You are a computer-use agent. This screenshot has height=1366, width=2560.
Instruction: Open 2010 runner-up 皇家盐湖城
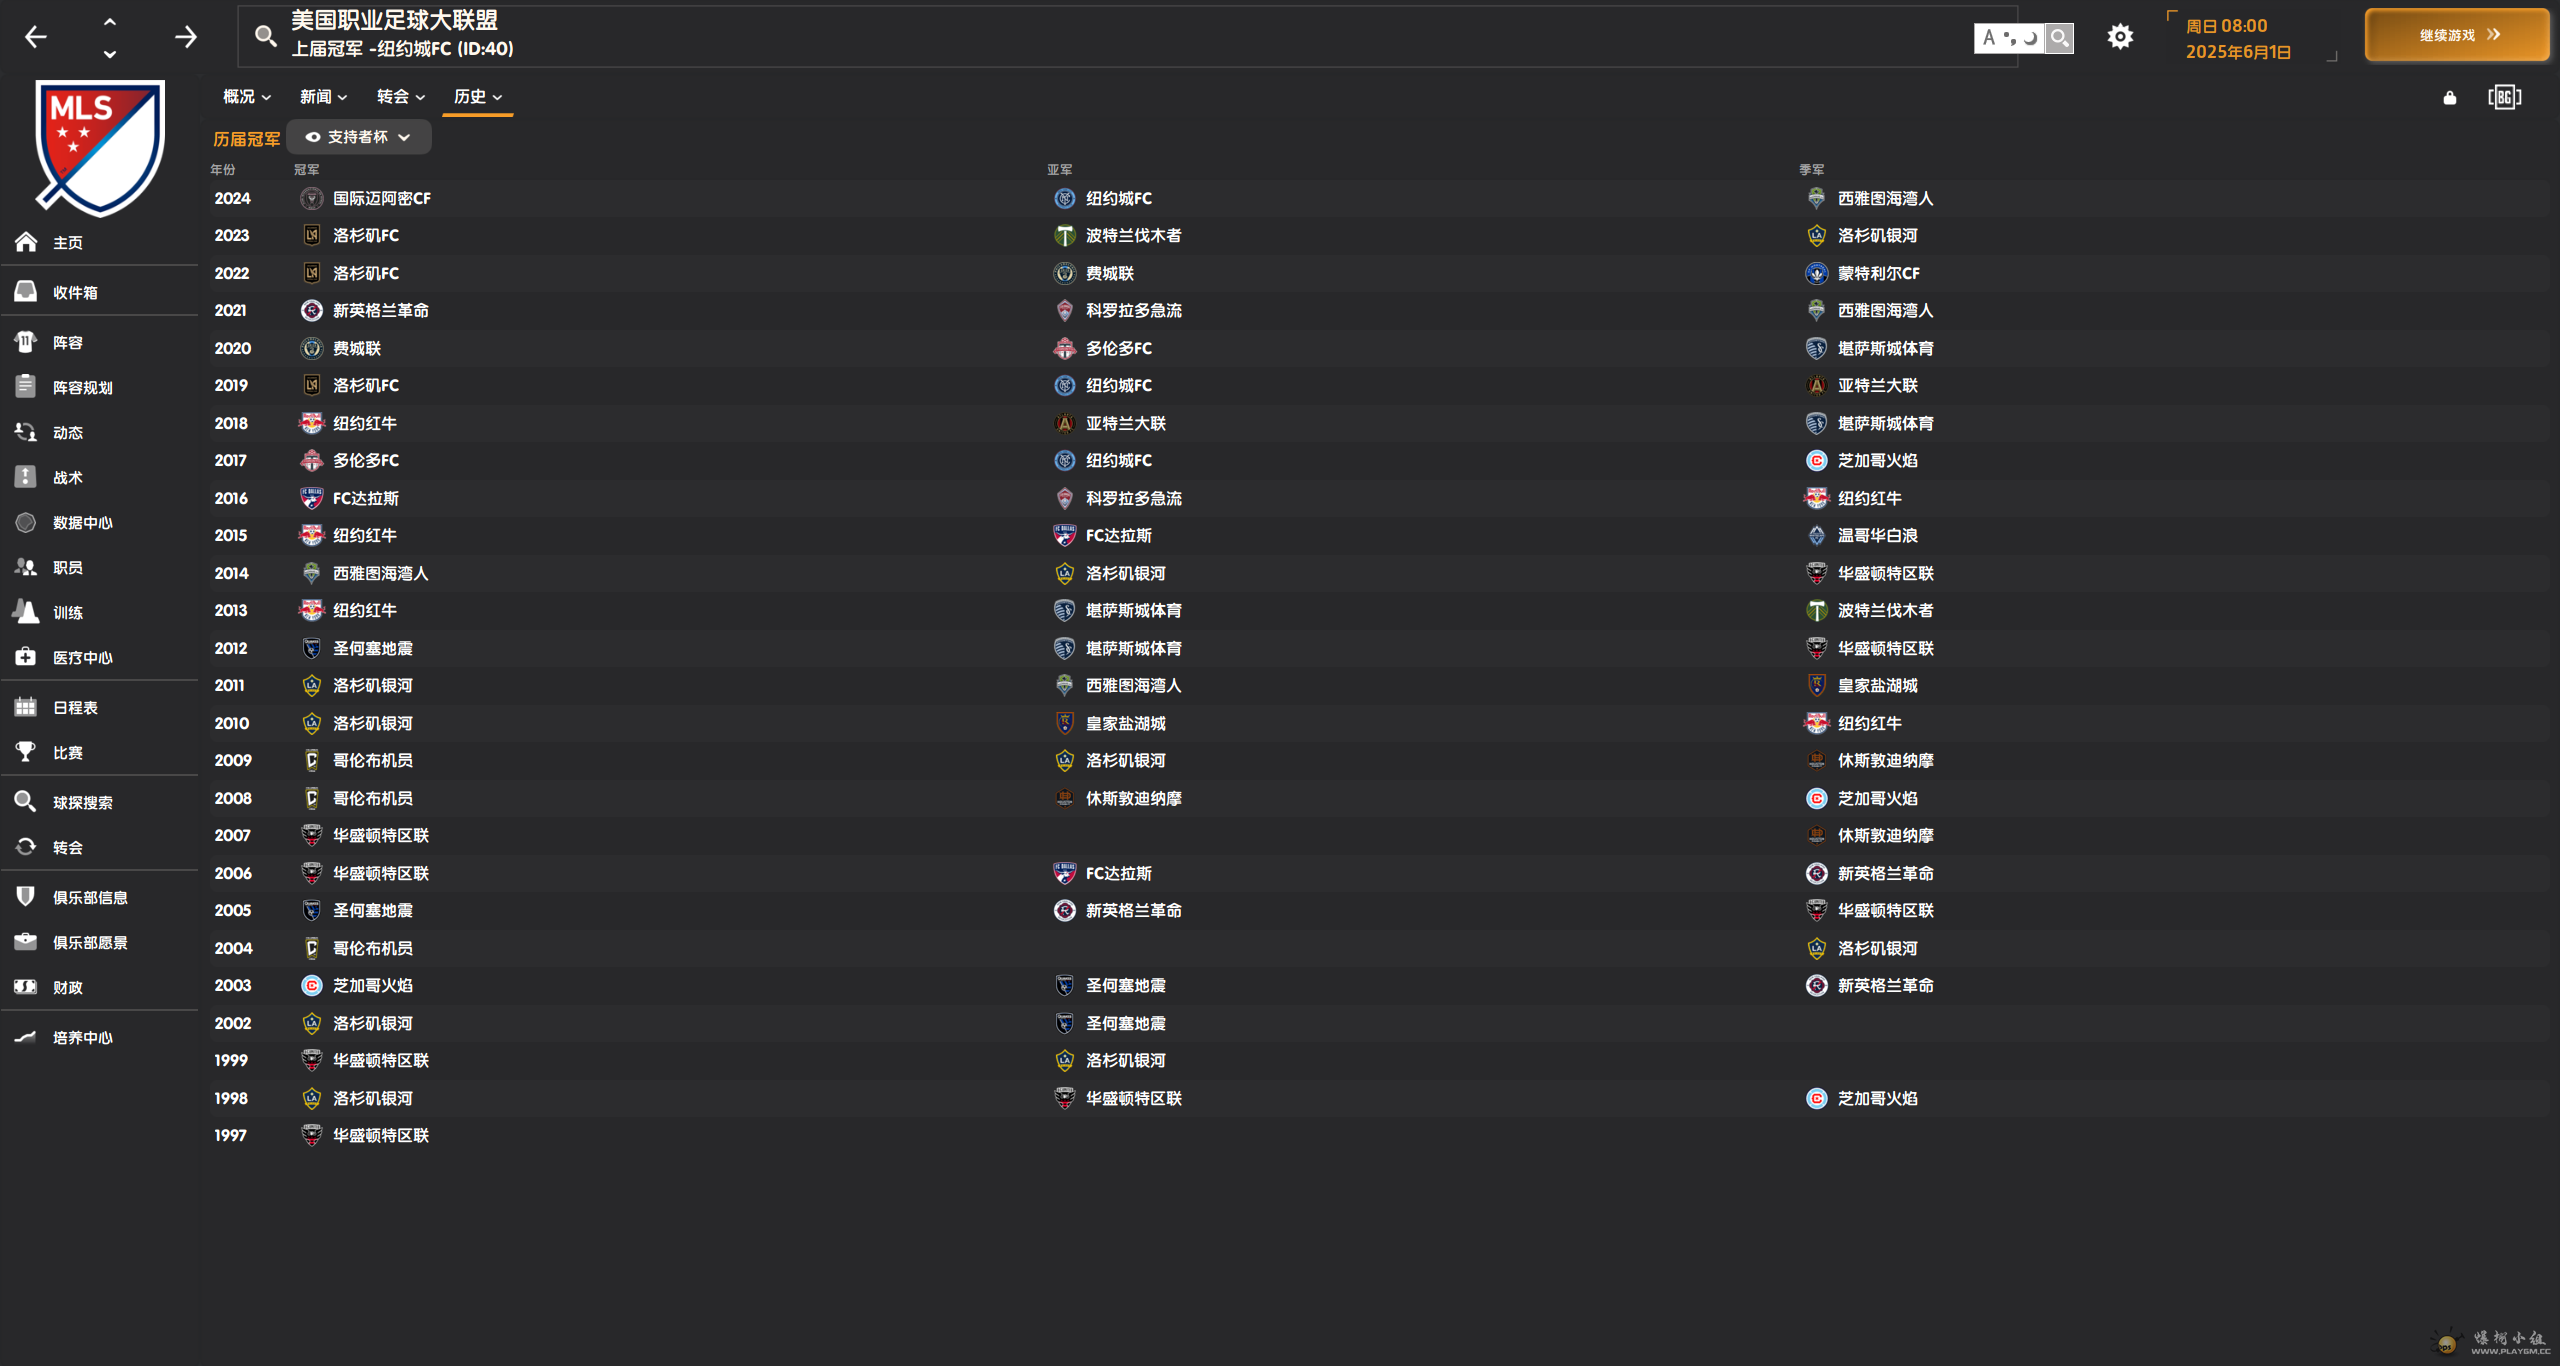coord(1126,724)
